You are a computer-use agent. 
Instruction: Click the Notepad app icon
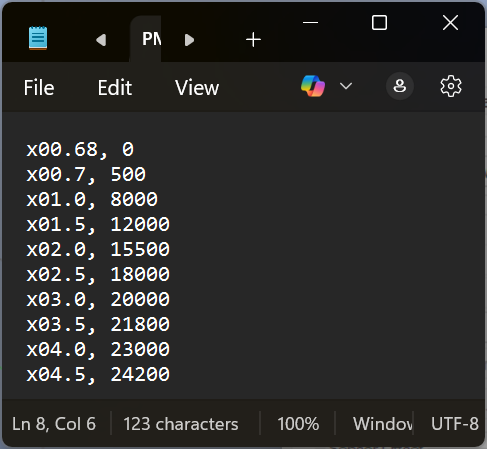(x=38, y=38)
